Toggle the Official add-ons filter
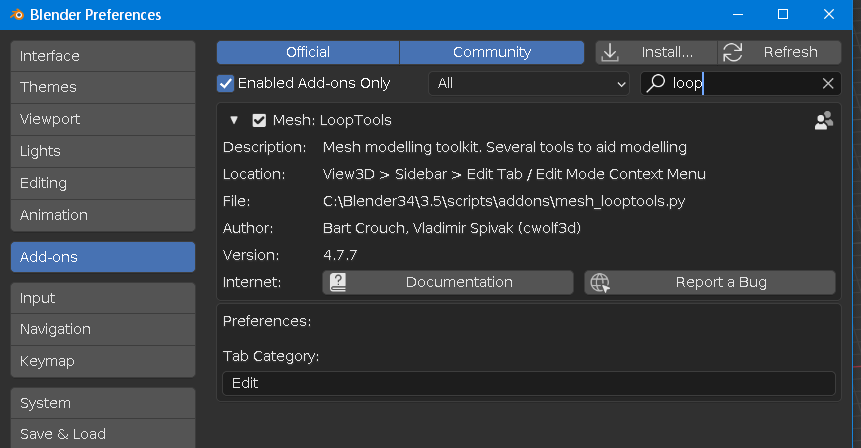The height and width of the screenshot is (448, 861). [308, 52]
